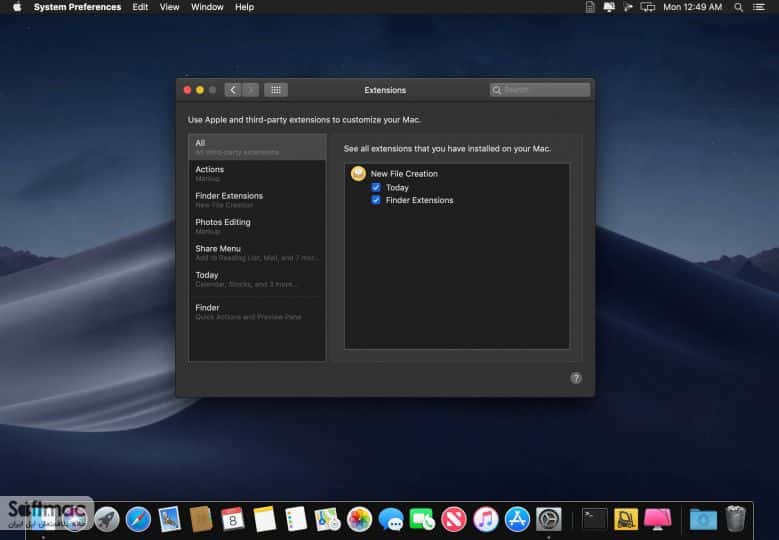Open Notes from the Dock
The width and height of the screenshot is (779, 540).
coord(264,519)
